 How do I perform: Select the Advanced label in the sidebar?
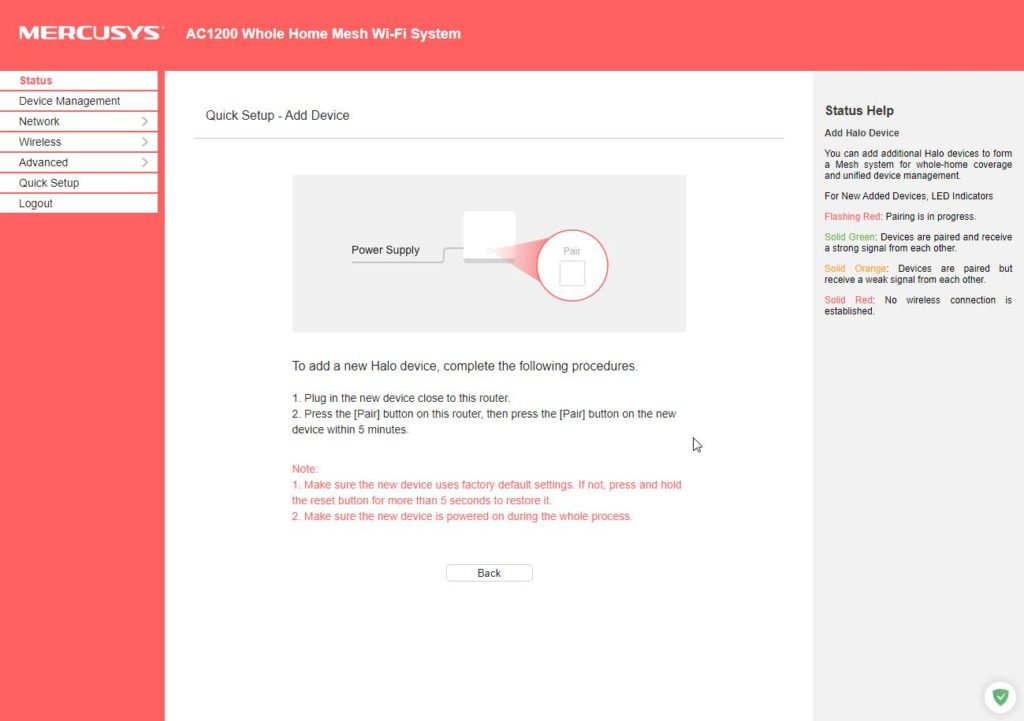click(43, 162)
